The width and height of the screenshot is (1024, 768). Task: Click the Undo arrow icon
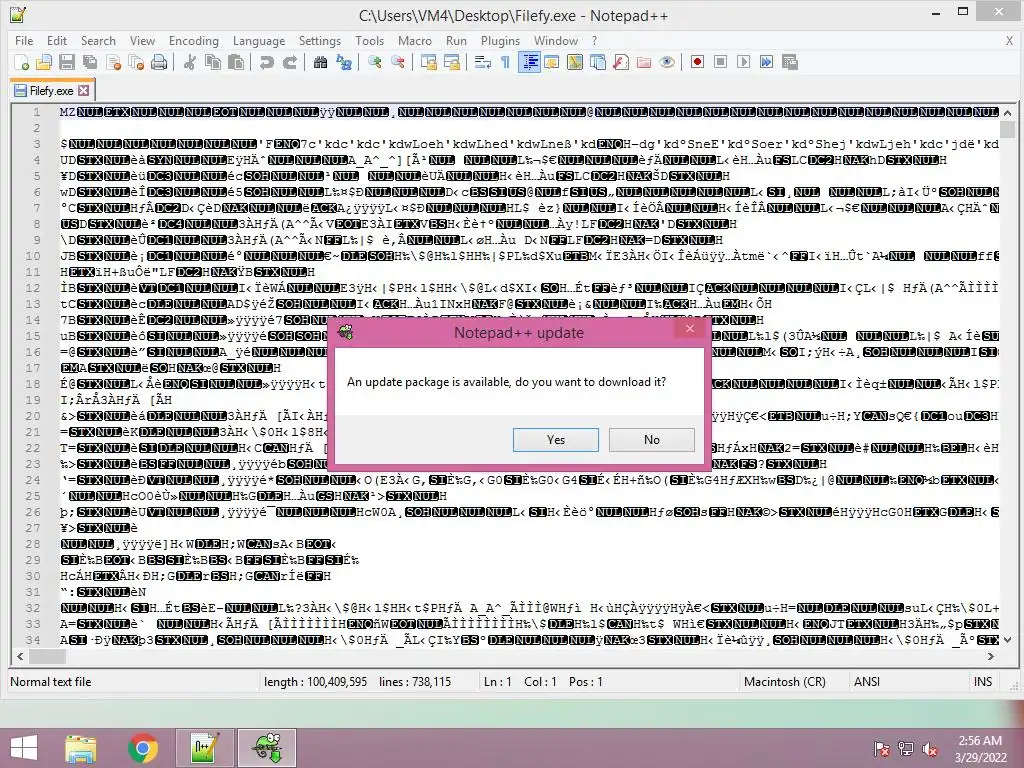coord(266,62)
